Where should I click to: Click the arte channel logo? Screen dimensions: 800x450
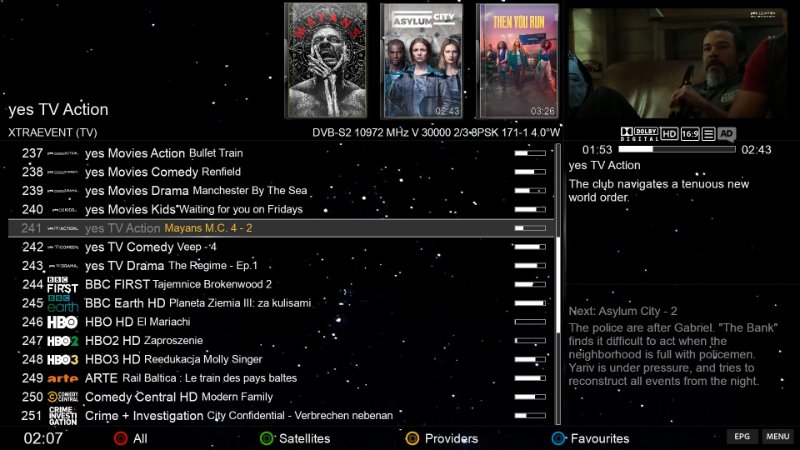click(62, 378)
